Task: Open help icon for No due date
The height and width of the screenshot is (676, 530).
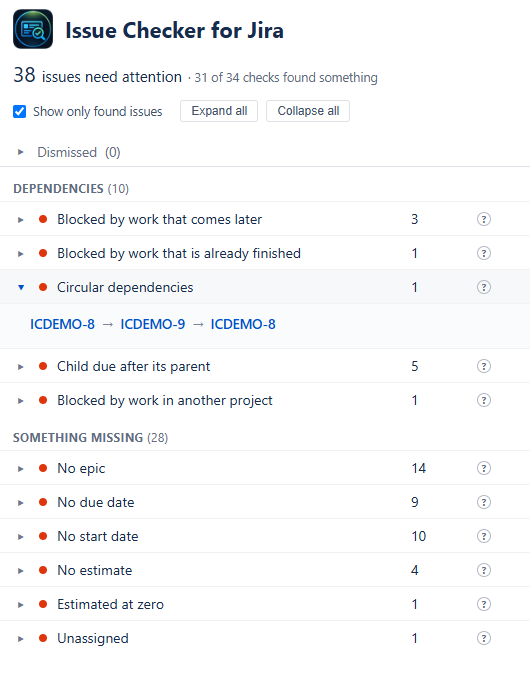Action: click(483, 503)
